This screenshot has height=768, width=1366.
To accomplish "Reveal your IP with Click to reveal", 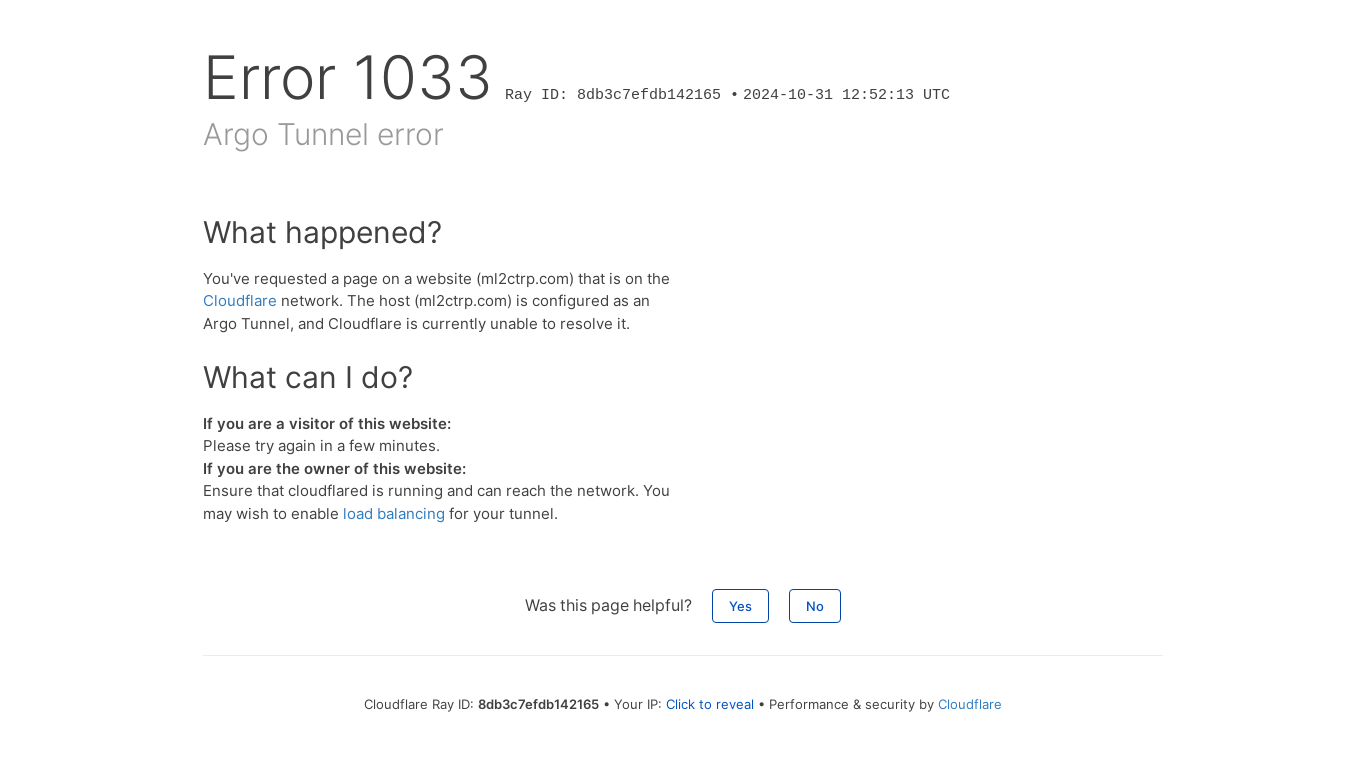I will (x=710, y=705).
